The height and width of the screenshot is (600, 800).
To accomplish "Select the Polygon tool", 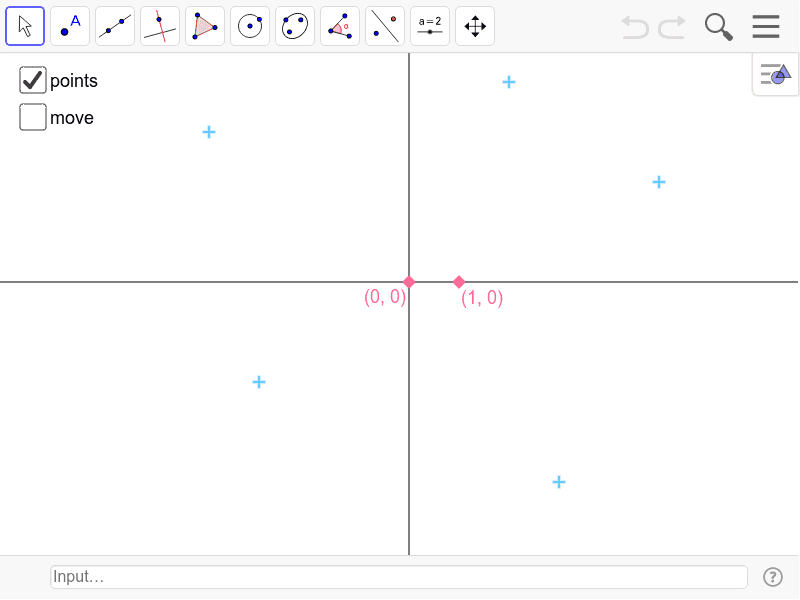I will coord(205,26).
